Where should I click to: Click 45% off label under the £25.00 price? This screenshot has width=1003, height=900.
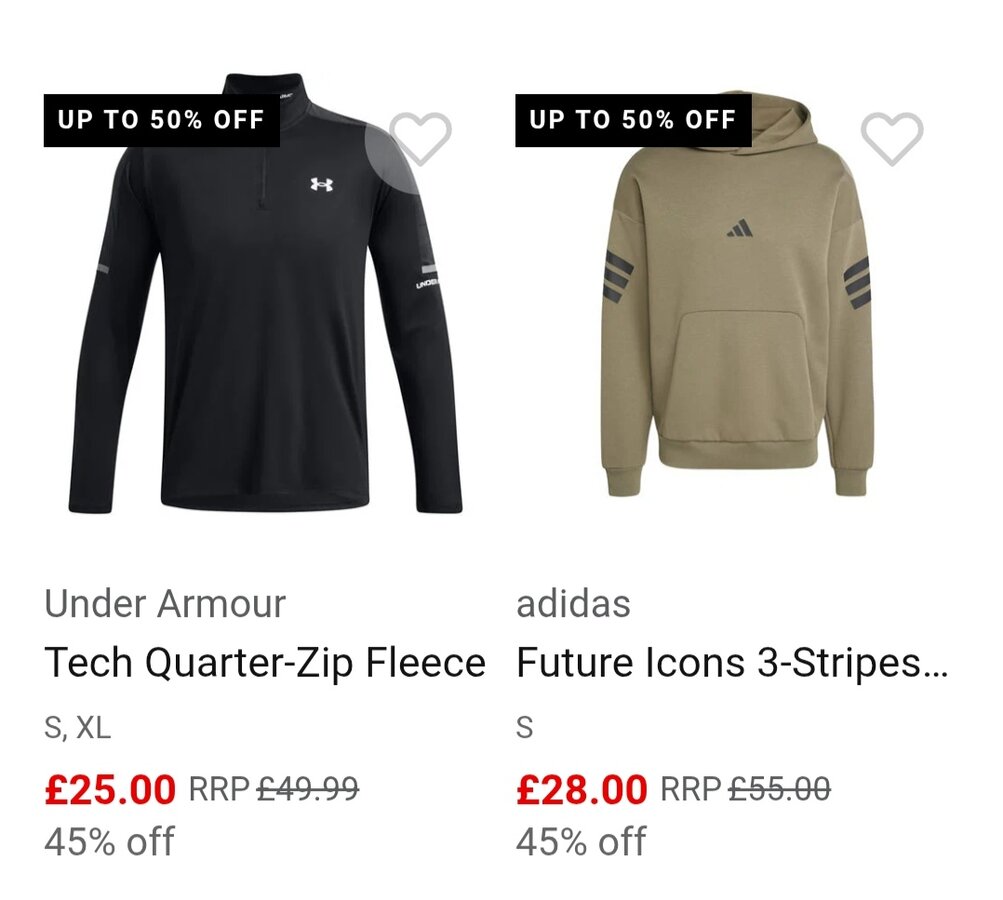pos(109,841)
